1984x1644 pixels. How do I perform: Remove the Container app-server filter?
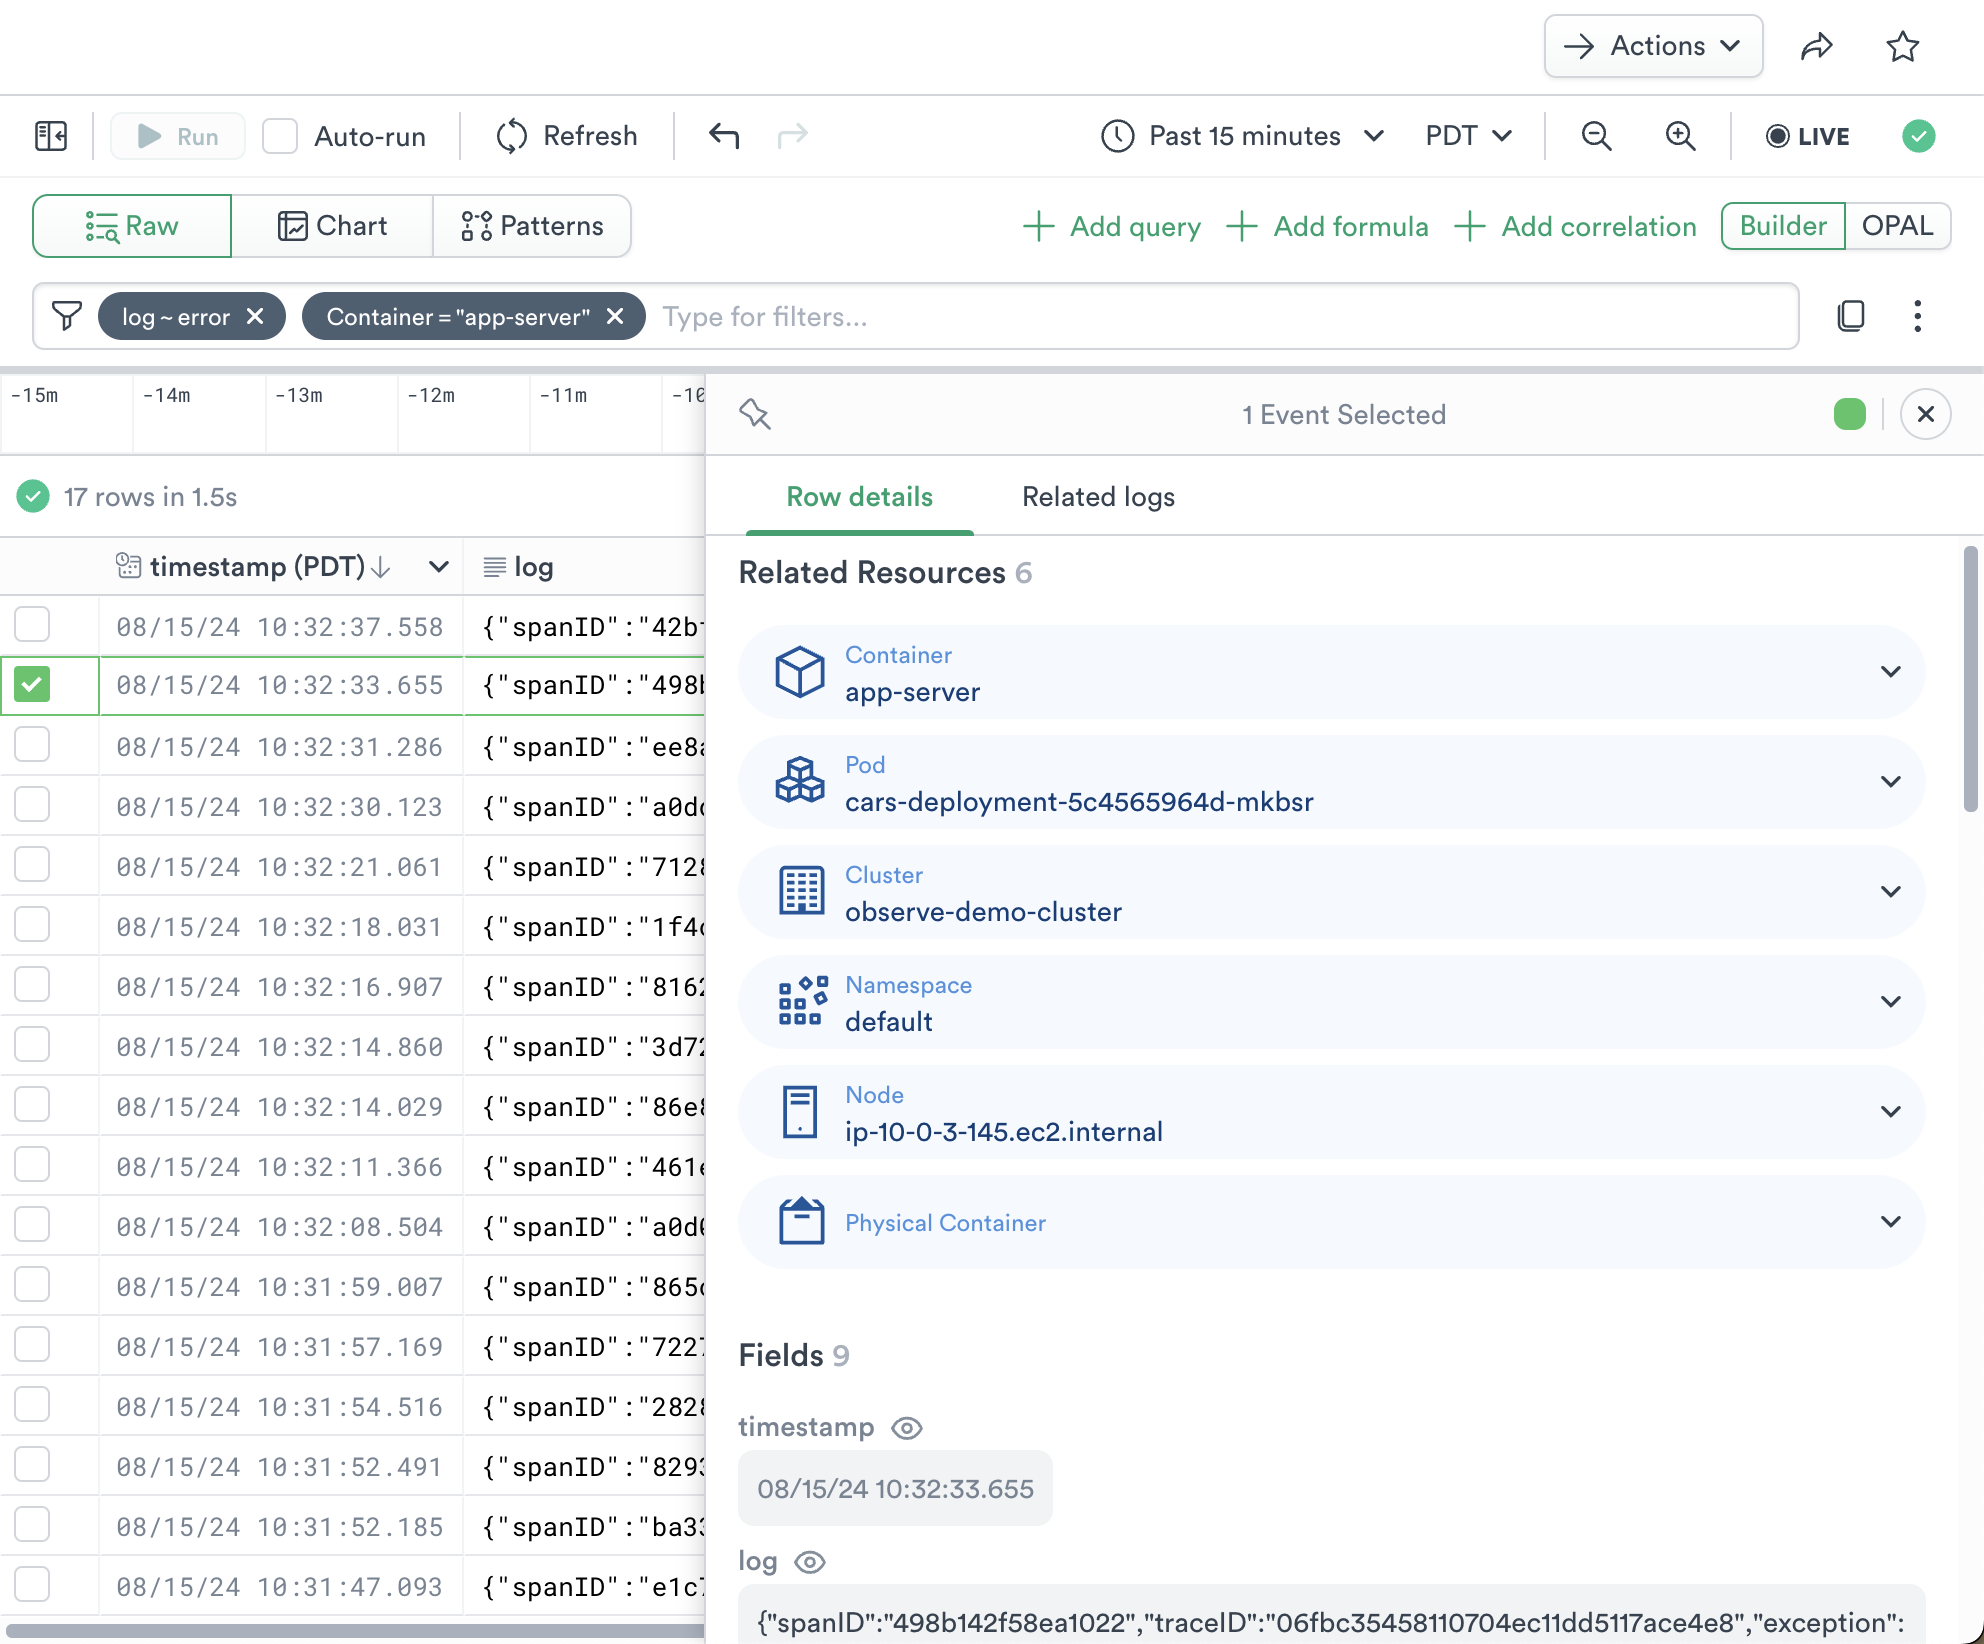click(x=615, y=316)
